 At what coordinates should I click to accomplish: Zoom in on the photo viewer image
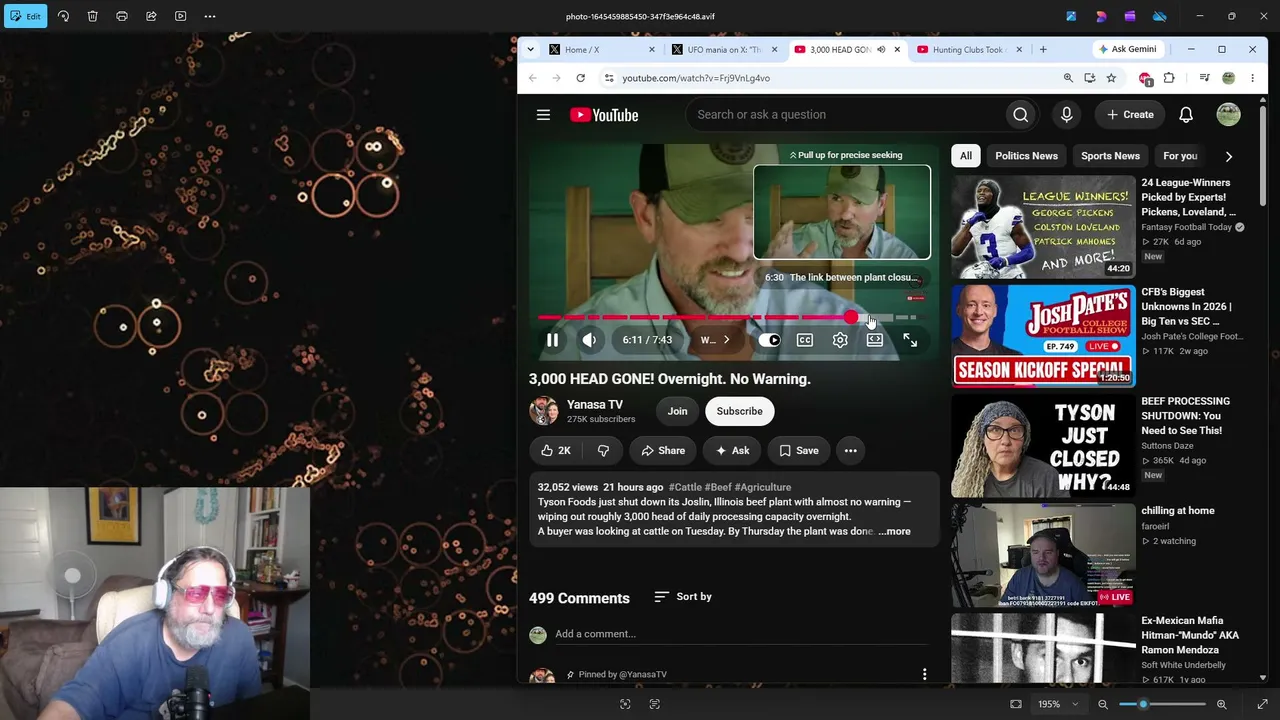tap(1221, 704)
